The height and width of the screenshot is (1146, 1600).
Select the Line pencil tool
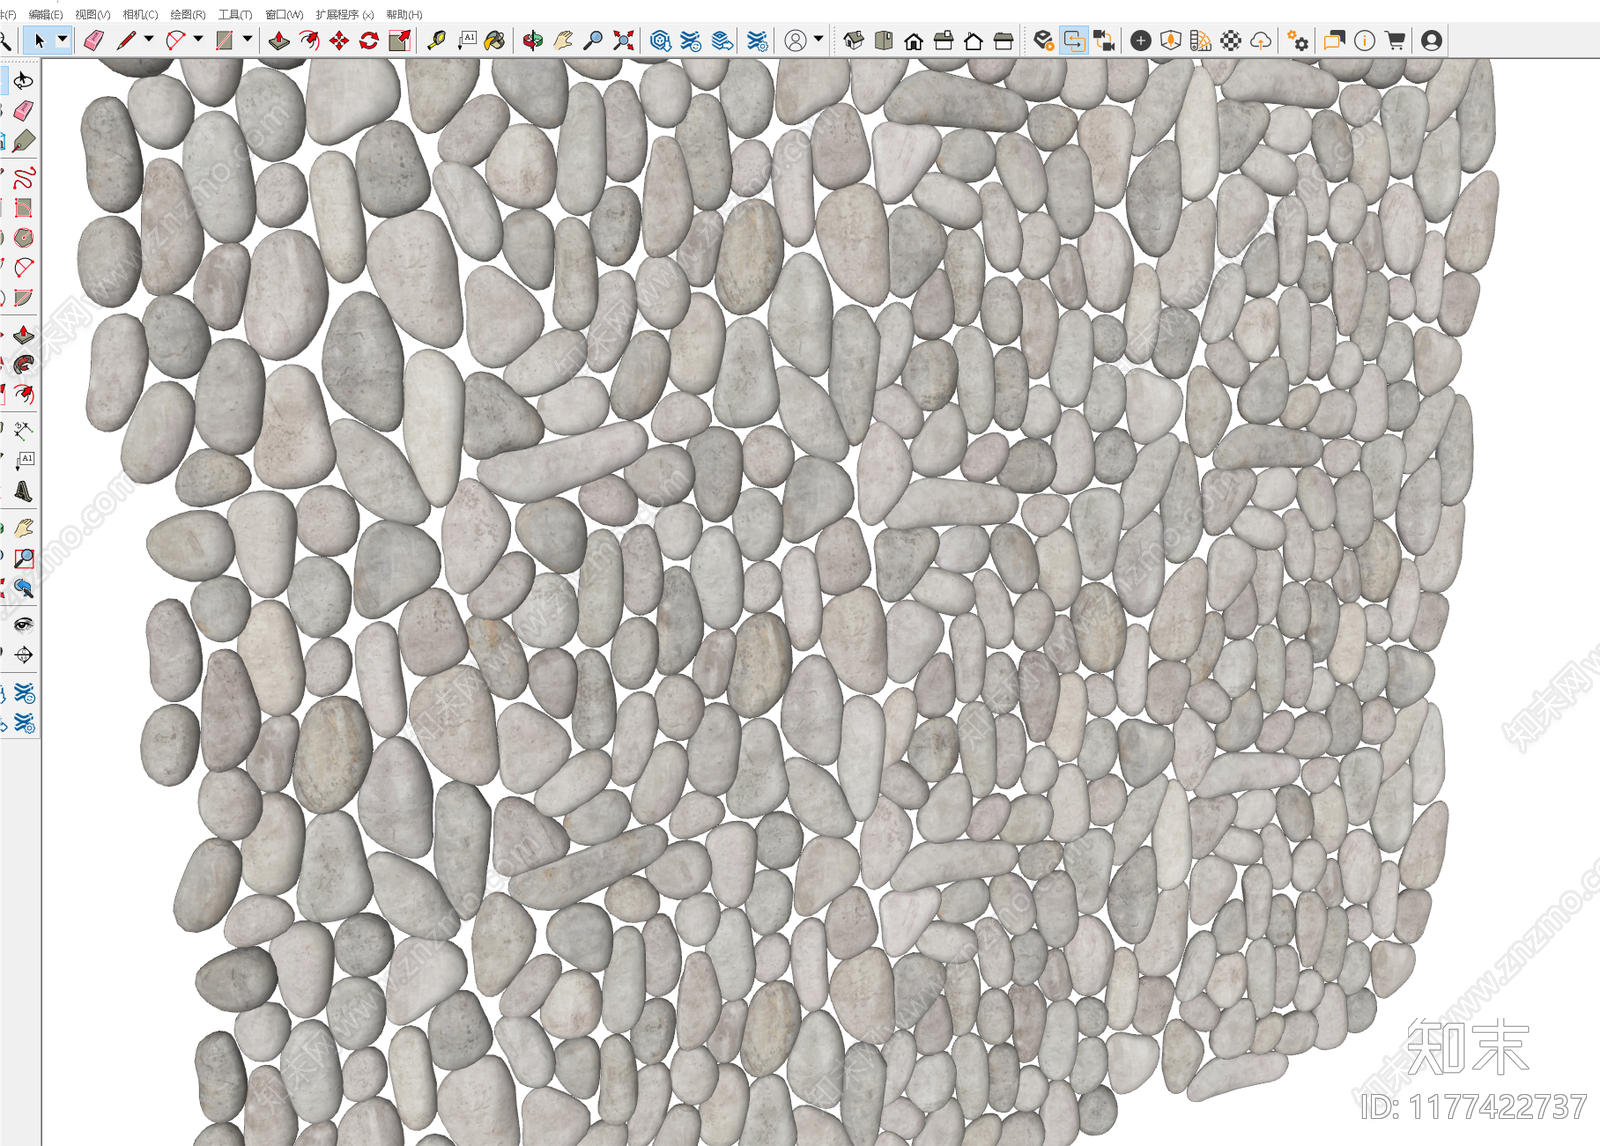point(125,41)
